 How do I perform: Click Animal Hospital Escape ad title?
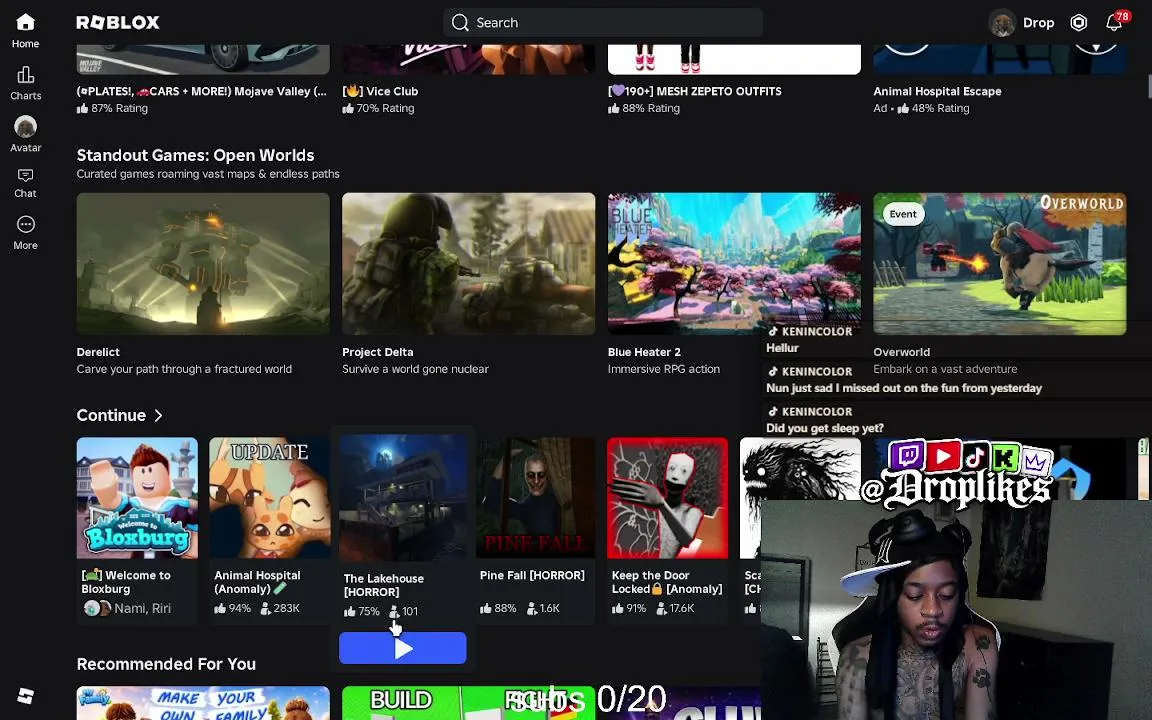pyautogui.click(x=937, y=91)
